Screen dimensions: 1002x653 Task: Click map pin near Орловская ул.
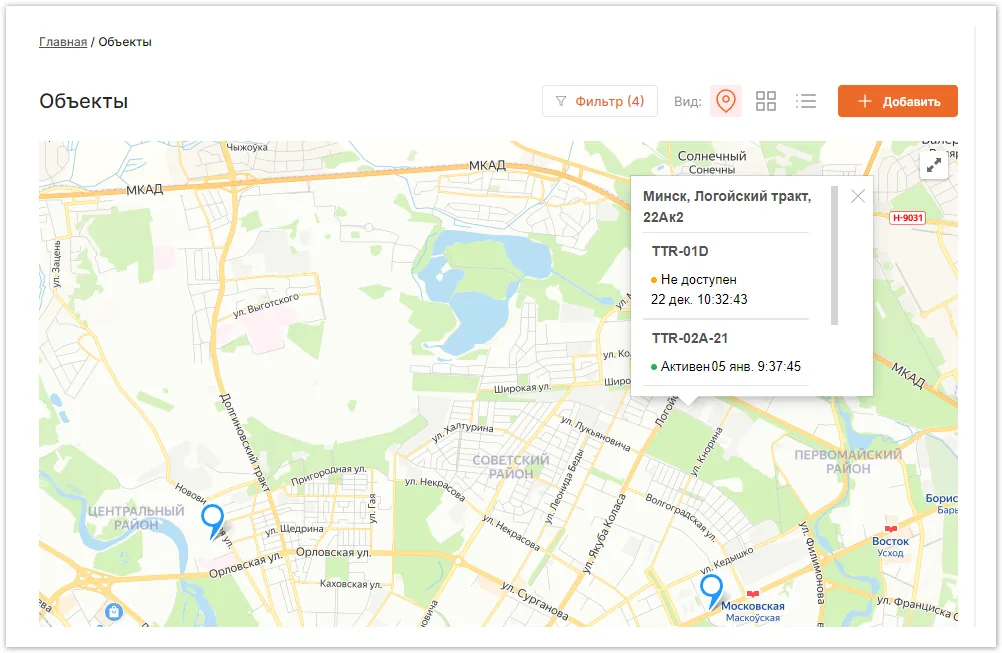pyautogui.click(x=213, y=521)
